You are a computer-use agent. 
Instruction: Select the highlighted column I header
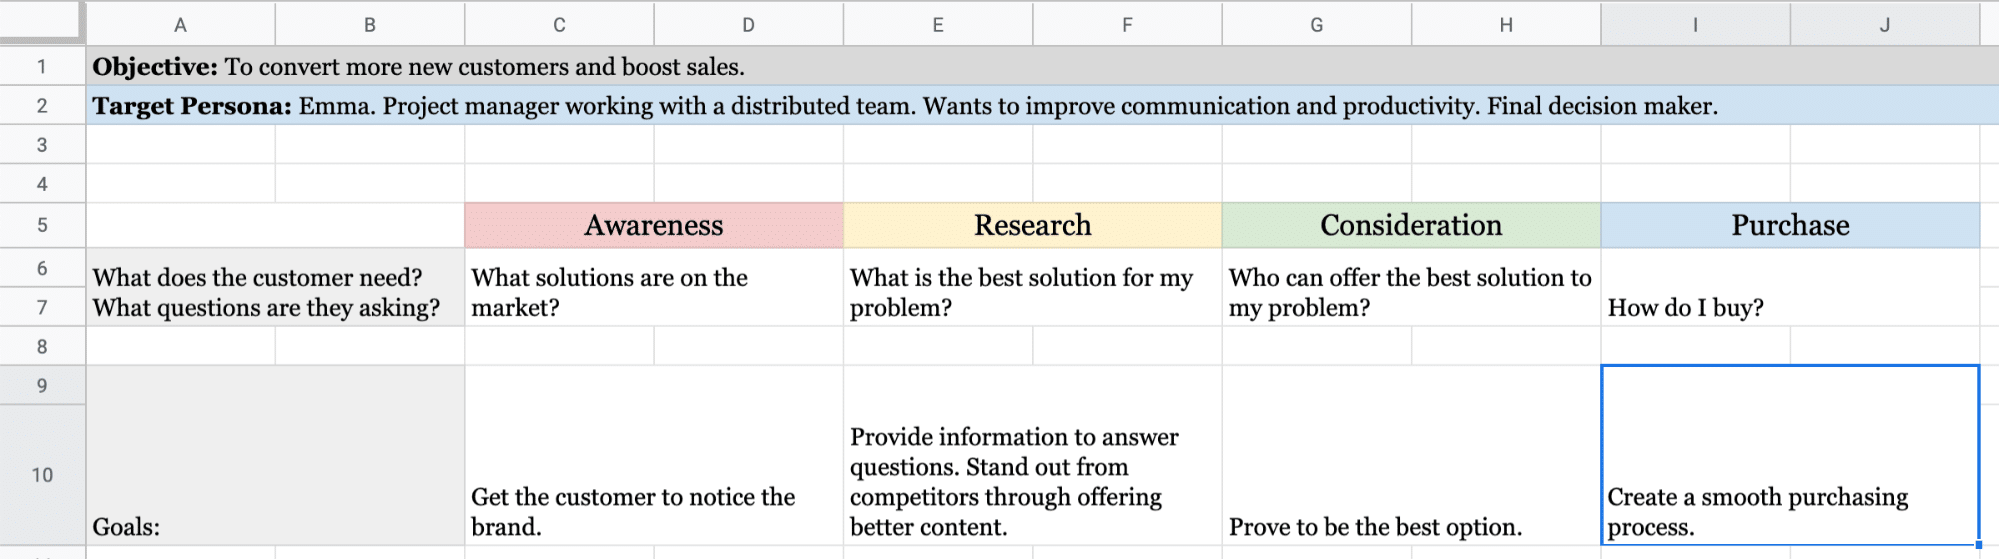pos(1695,25)
